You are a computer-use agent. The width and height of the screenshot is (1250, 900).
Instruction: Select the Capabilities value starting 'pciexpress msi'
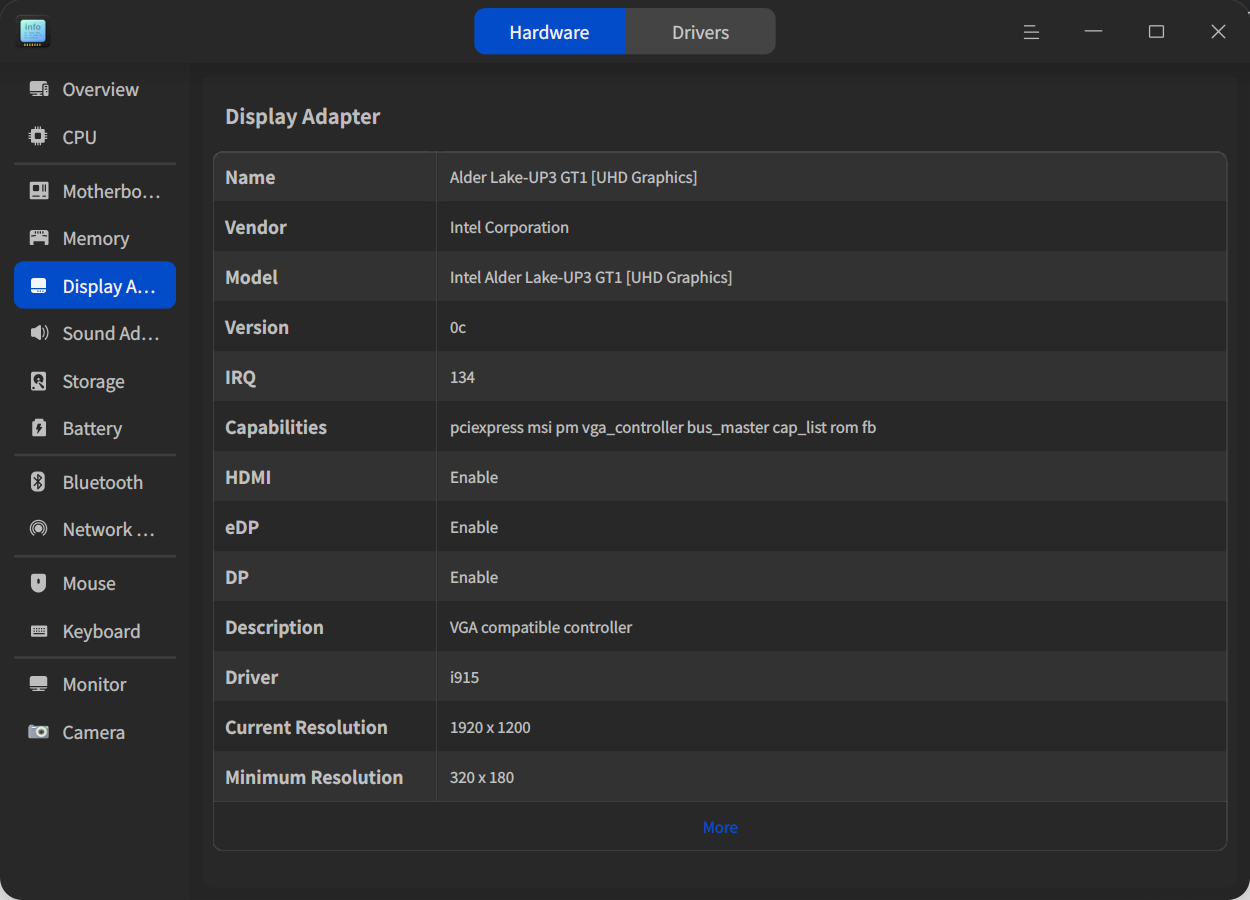pos(663,427)
